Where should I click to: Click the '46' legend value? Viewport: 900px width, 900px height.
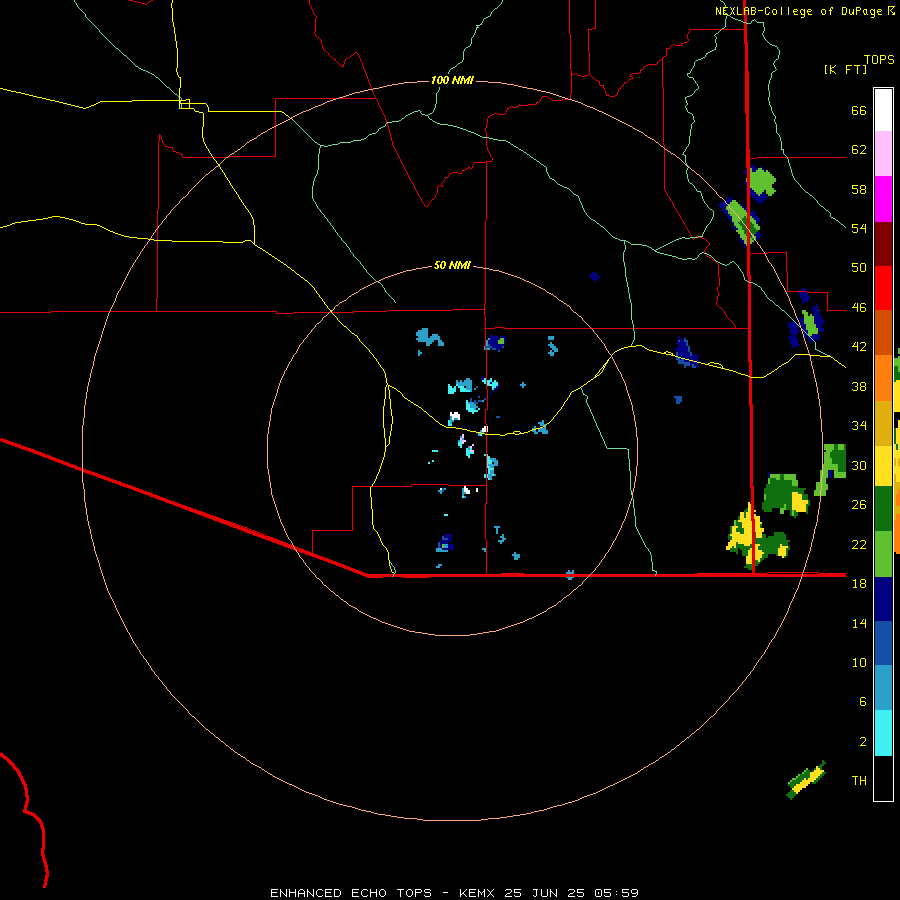[859, 308]
